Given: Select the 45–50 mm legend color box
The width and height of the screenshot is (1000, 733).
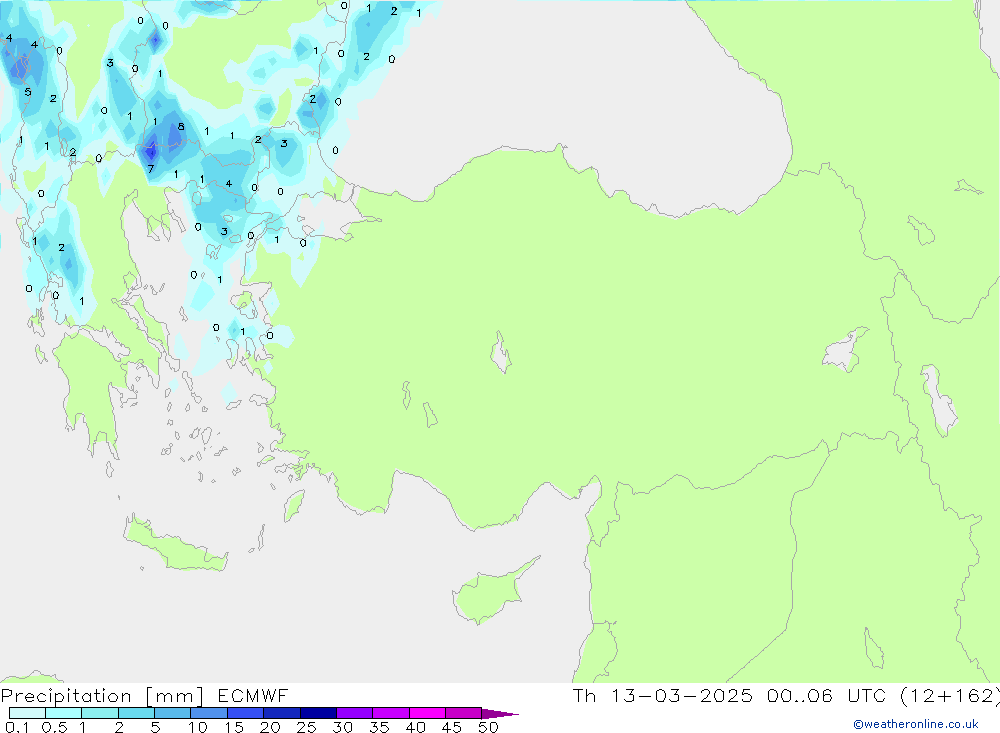Looking at the screenshot, I should click(463, 713).
